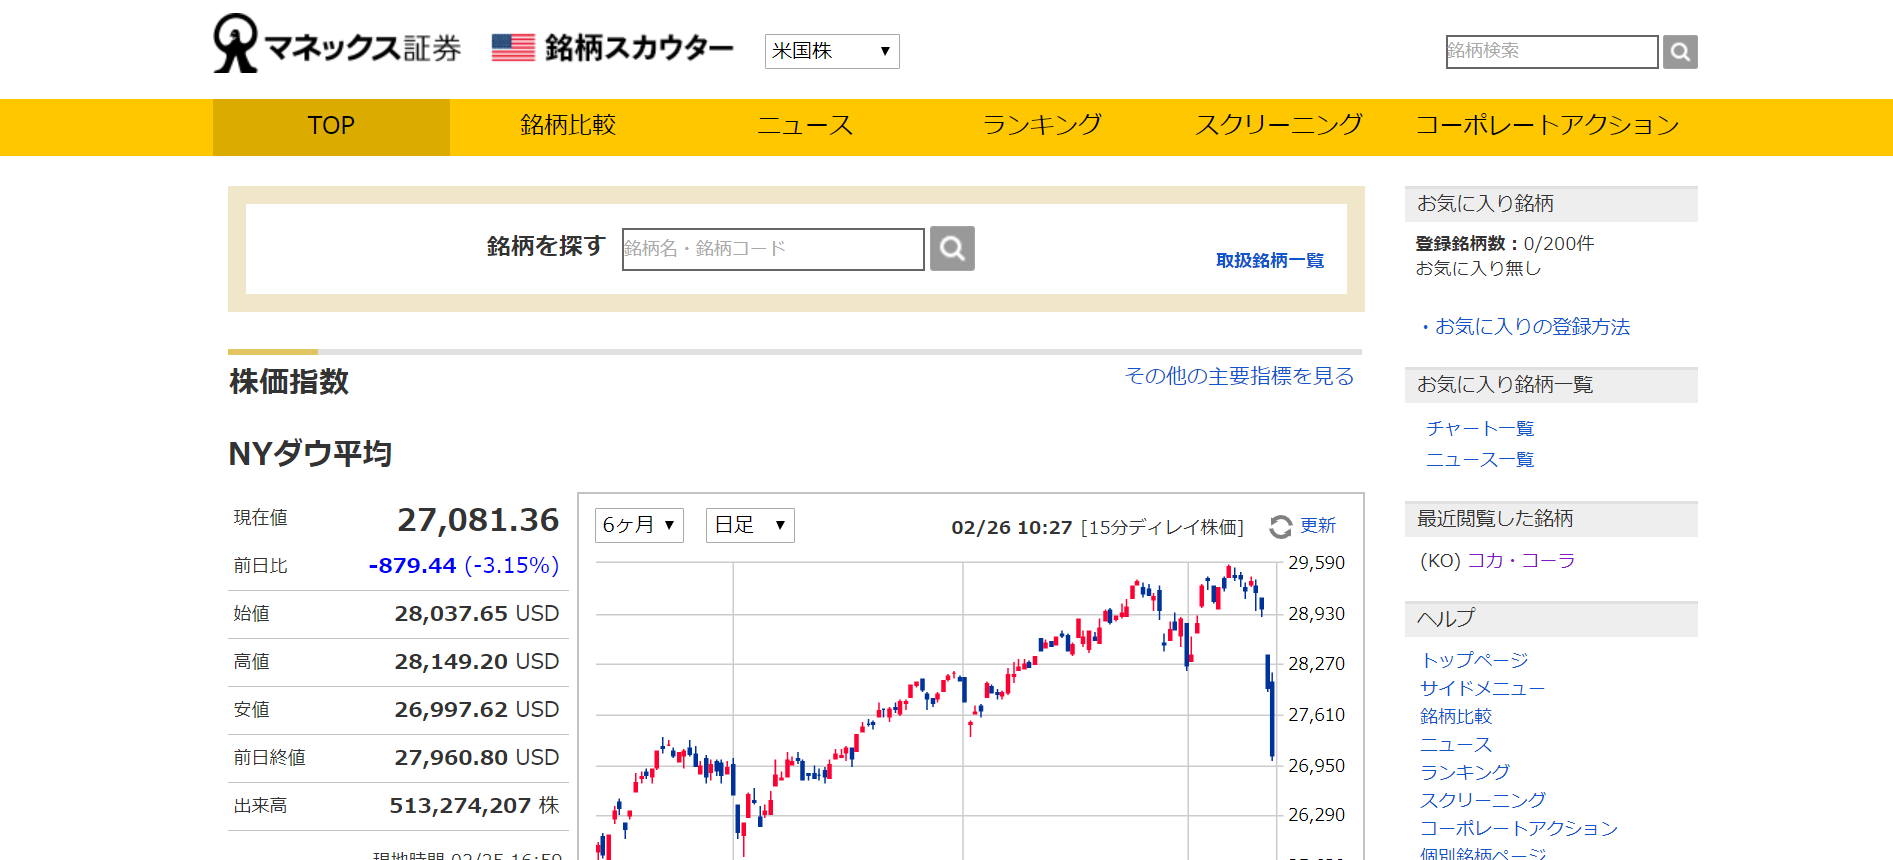Image resolution: width=1893 pixels, height=860 pixels.
Task: Click the help ランキング link
Action: point(1465,772)
